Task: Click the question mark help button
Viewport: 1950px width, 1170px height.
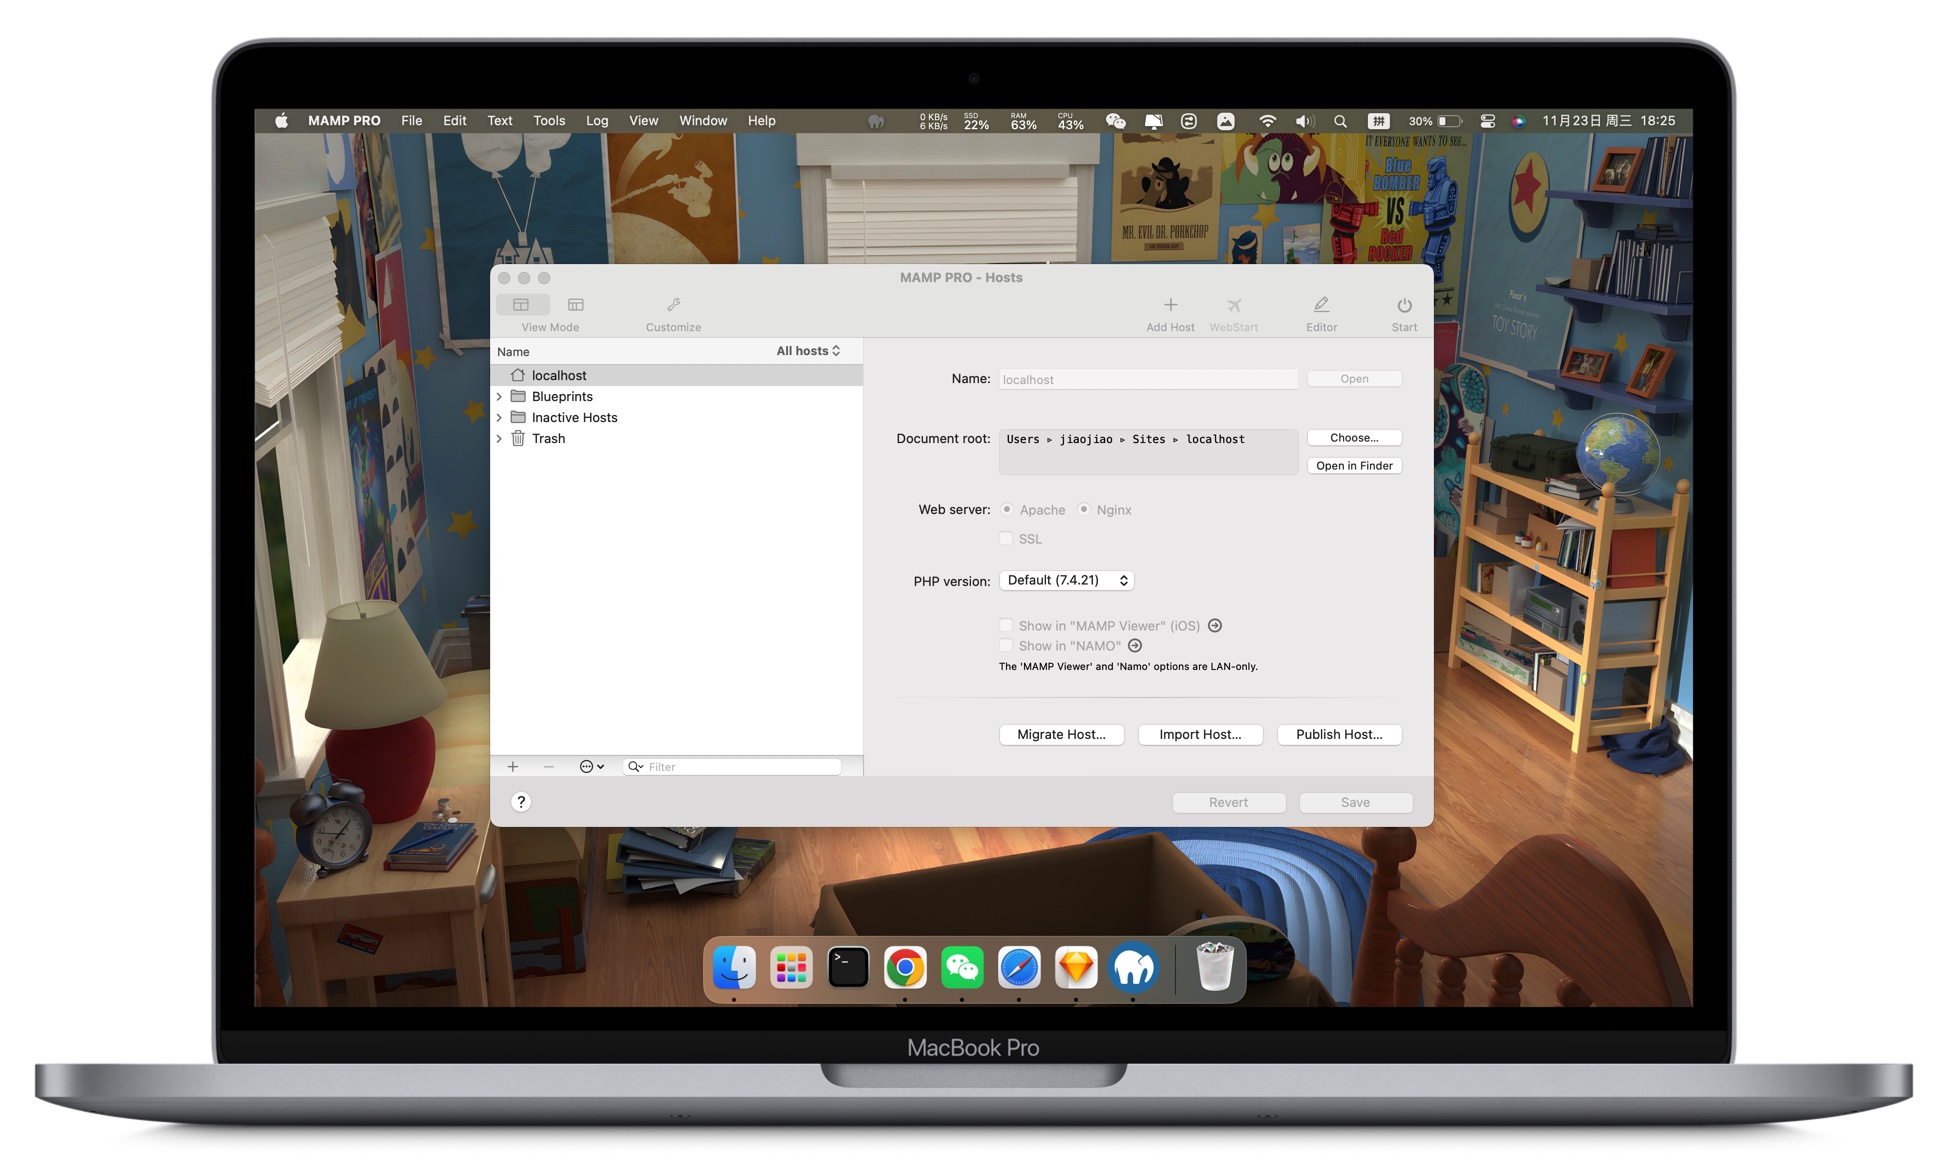Action: [521, 802]
